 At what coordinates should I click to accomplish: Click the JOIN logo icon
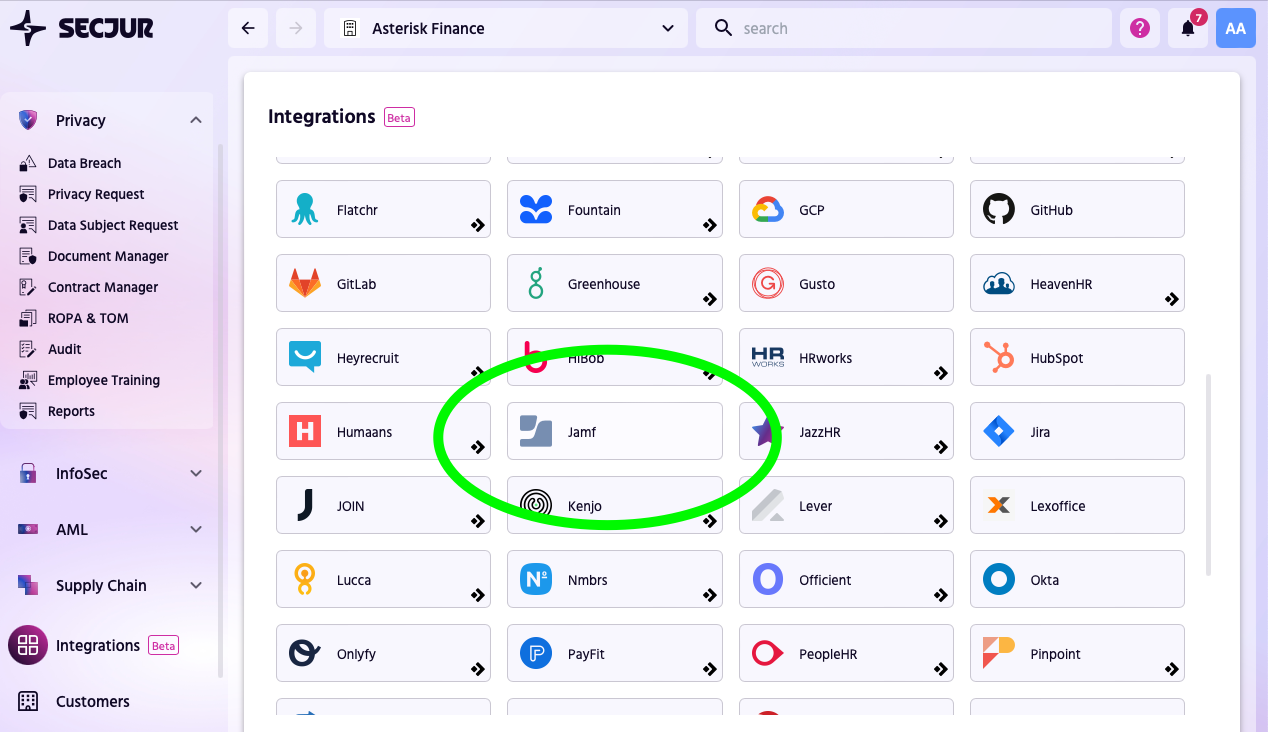pos(305,506)
